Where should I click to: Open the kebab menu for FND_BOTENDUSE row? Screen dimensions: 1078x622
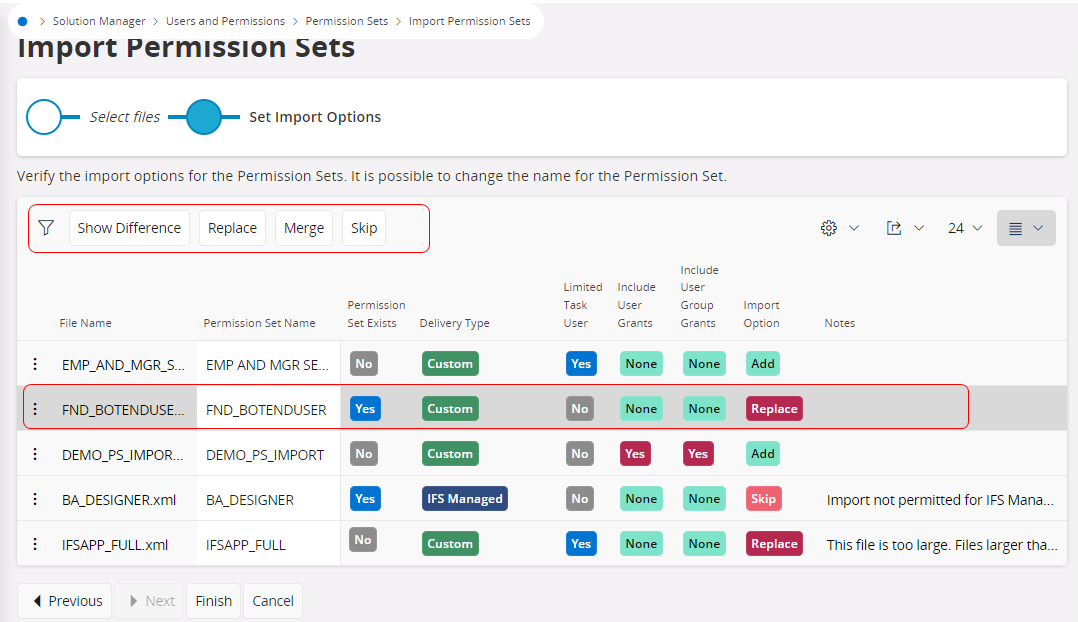click(35, 408)
